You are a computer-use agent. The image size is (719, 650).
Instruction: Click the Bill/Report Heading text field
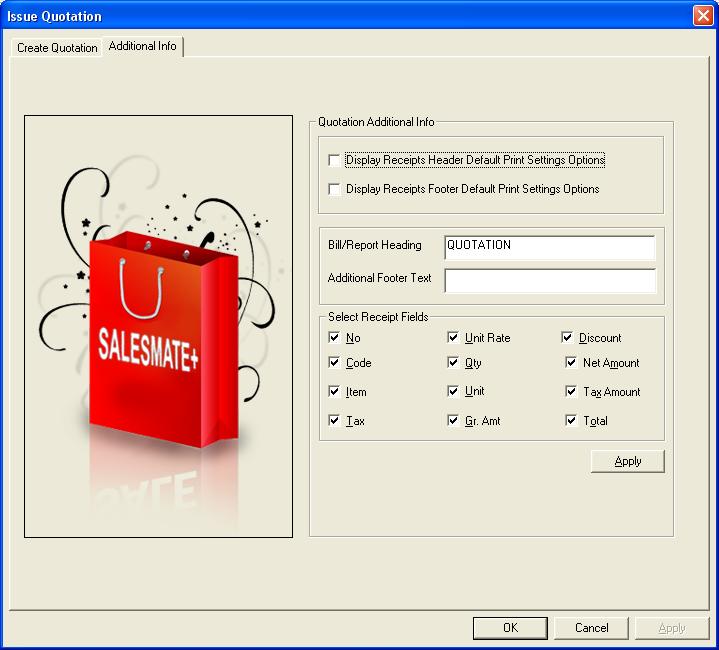click(x=550, y=248)
